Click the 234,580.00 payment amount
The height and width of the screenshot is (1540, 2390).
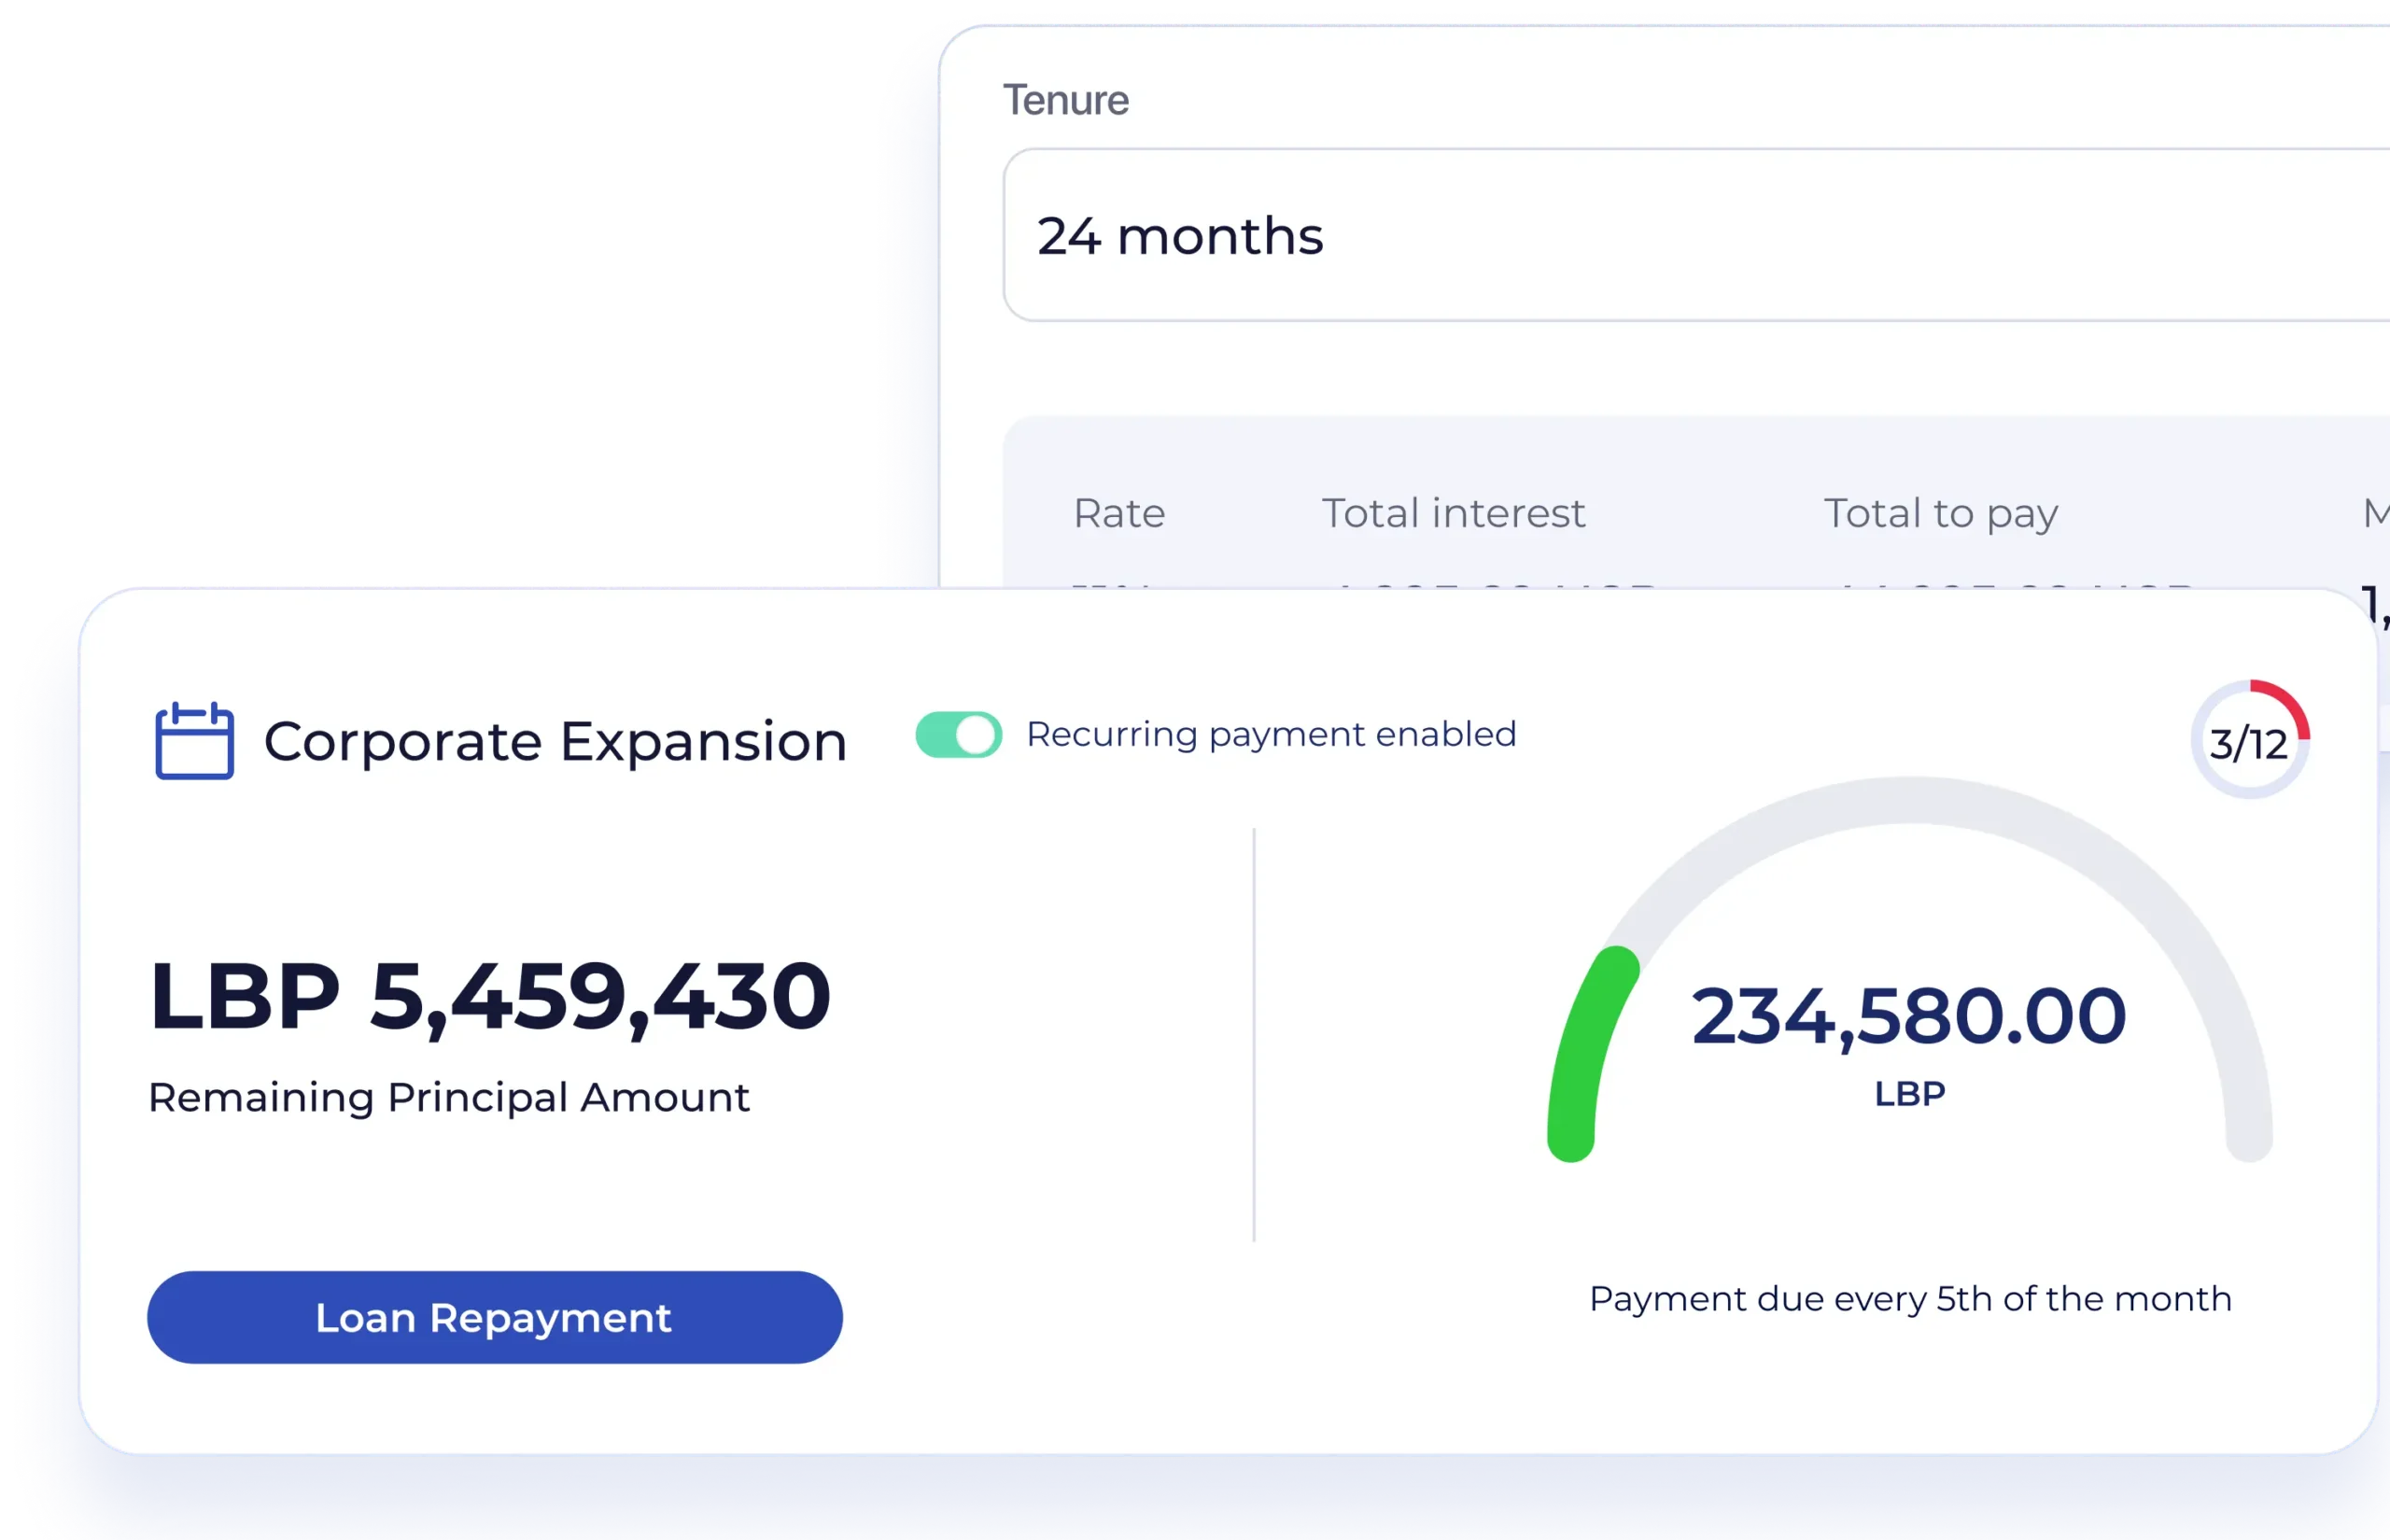1908,1017
